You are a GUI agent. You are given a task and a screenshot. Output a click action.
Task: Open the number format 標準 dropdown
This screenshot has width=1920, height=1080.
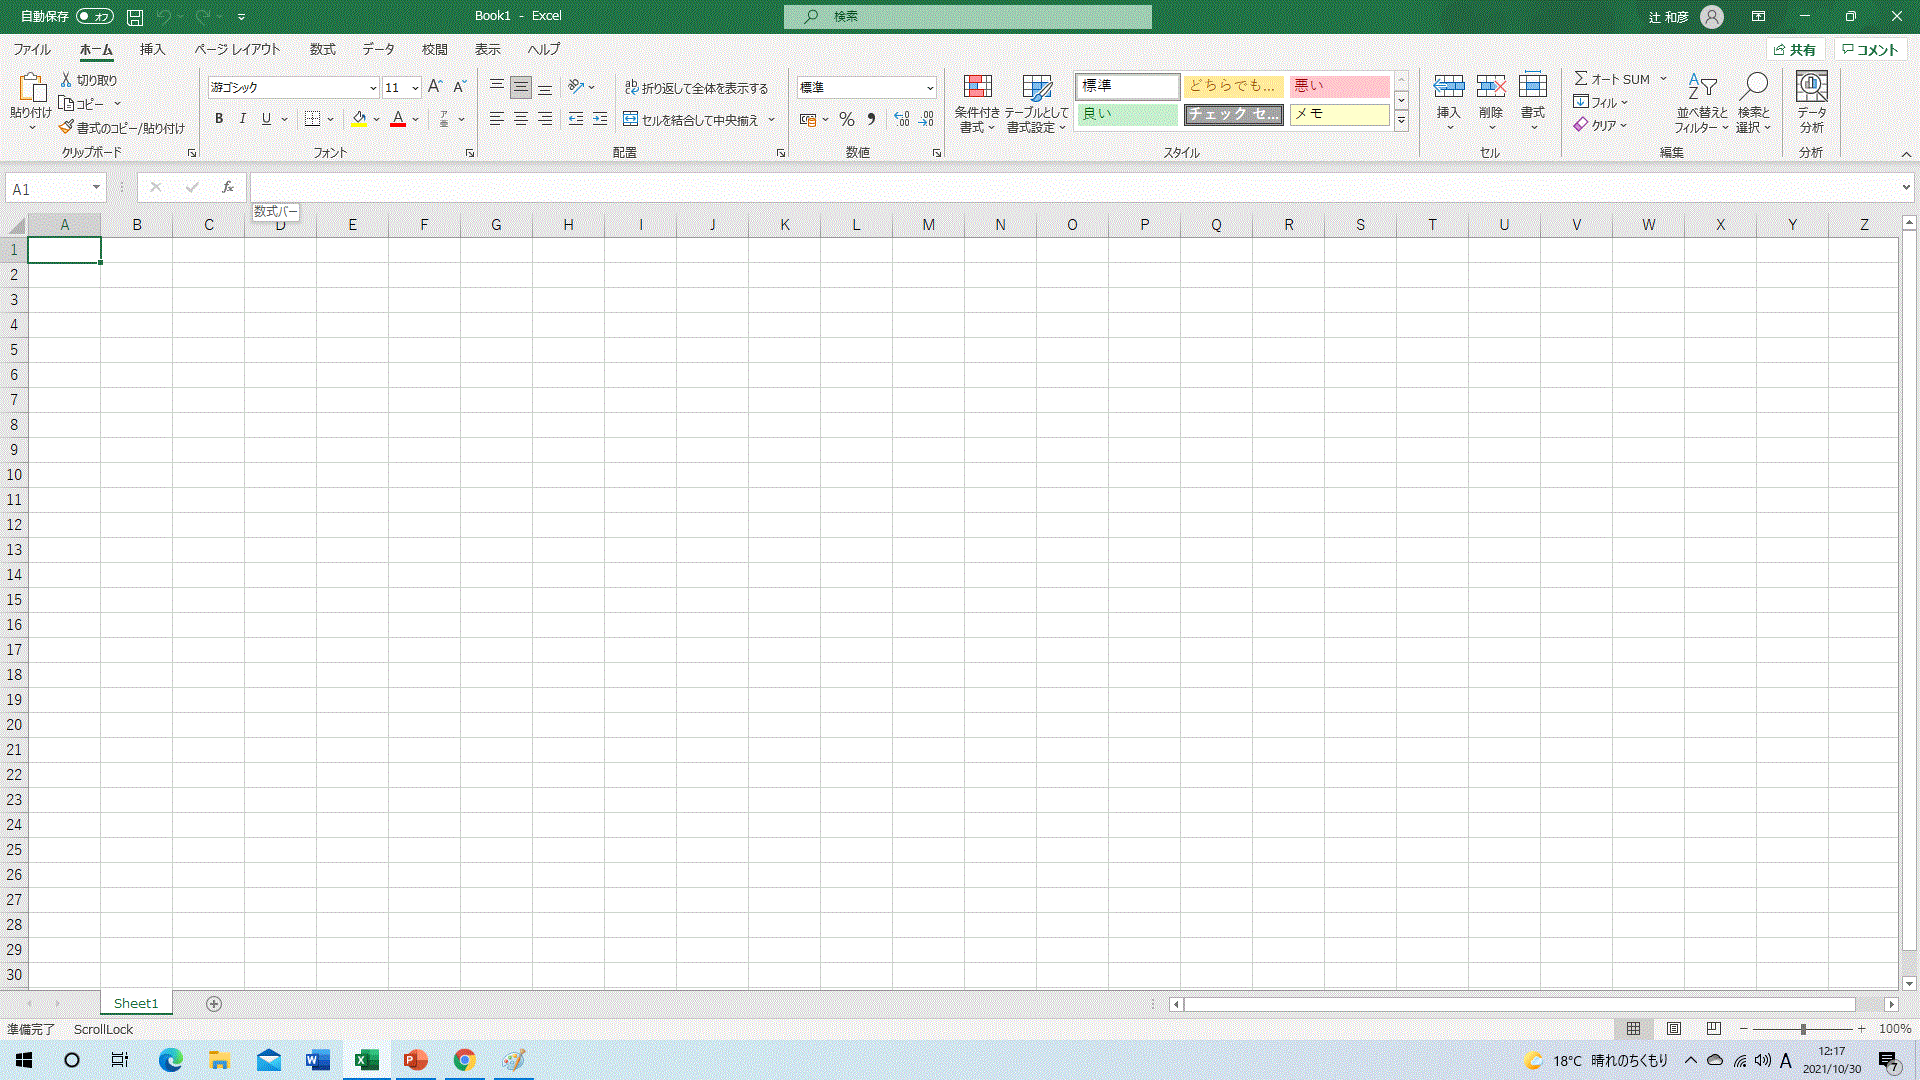click(x=930, y=88)
